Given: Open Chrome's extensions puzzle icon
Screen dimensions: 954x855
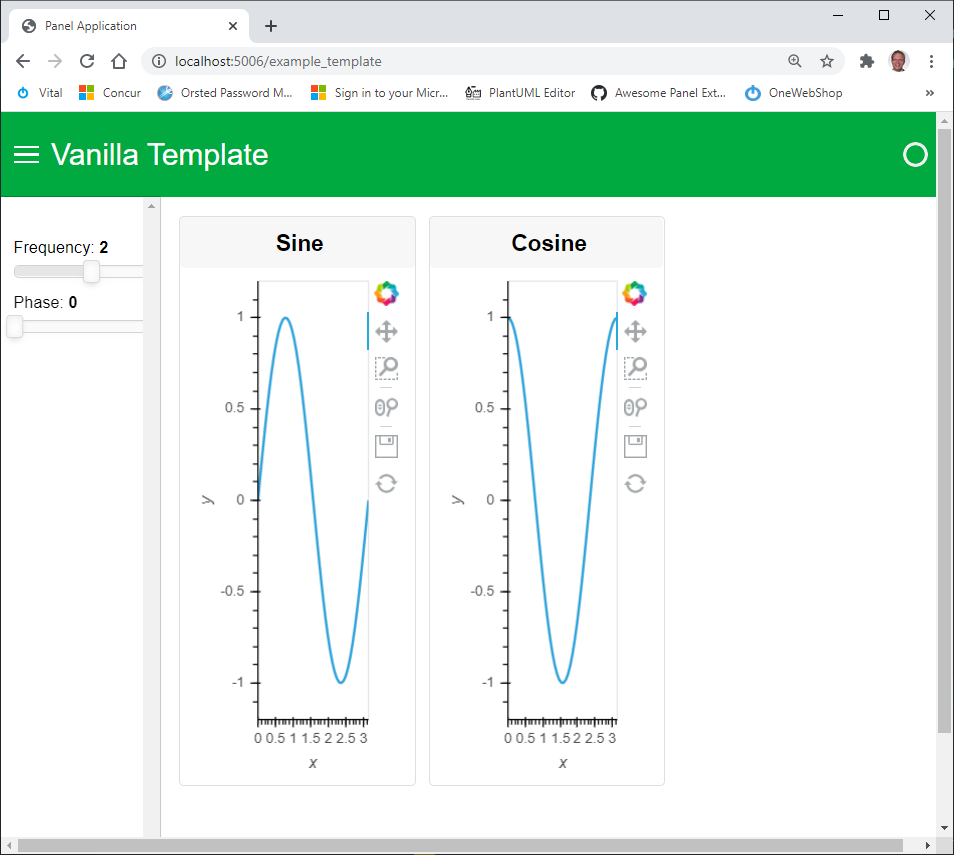Looking at the screenshot, I should click(x=866, y=61).
